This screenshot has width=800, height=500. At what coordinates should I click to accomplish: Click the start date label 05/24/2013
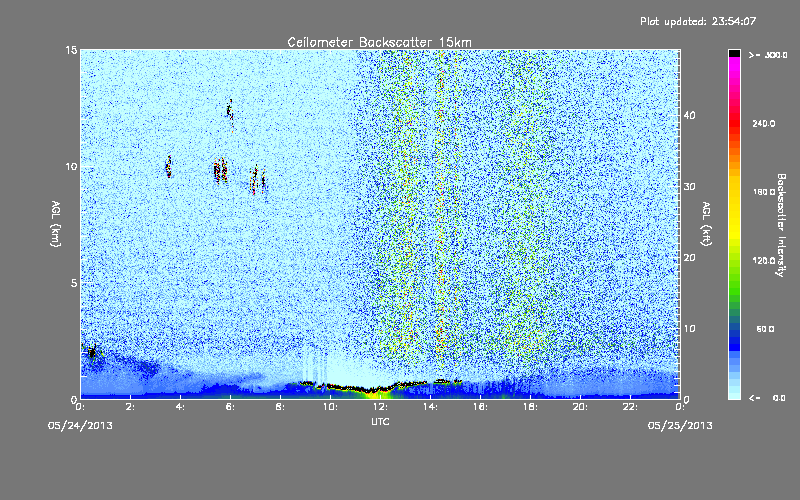(80, 426)
